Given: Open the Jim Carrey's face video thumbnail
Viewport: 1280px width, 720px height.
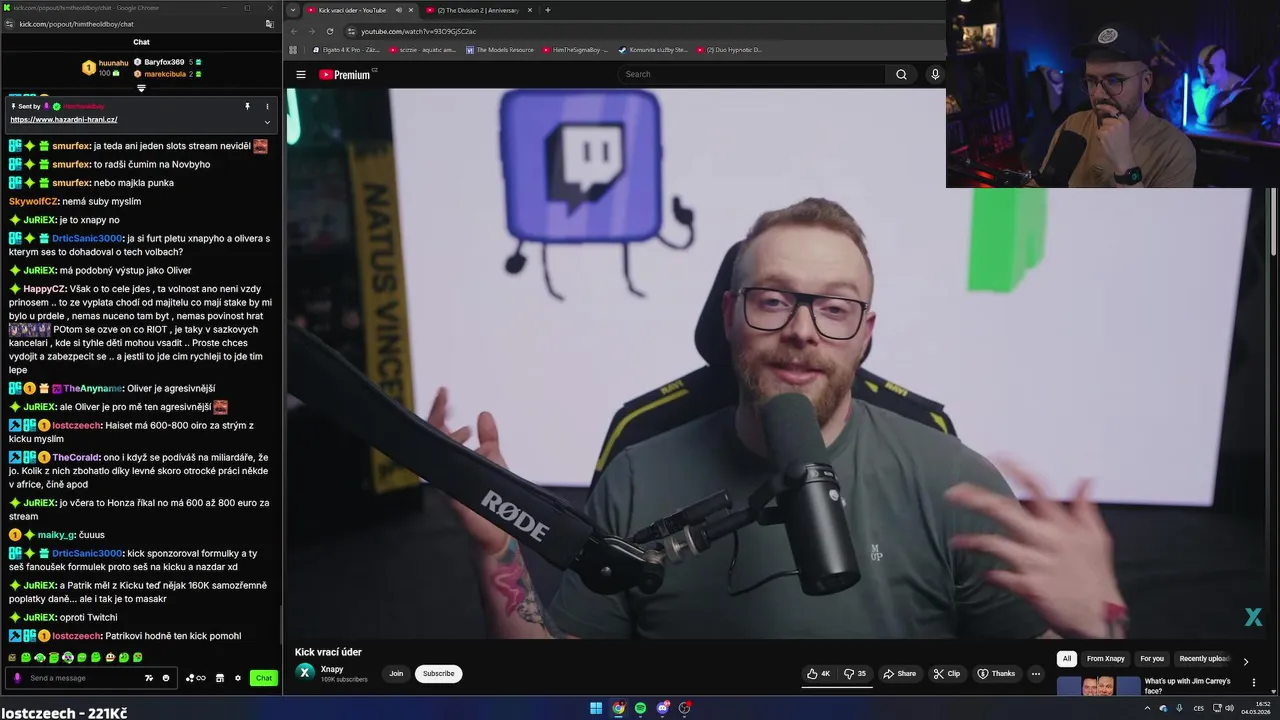Looking at the screenshot, I should click(1098, 686).
